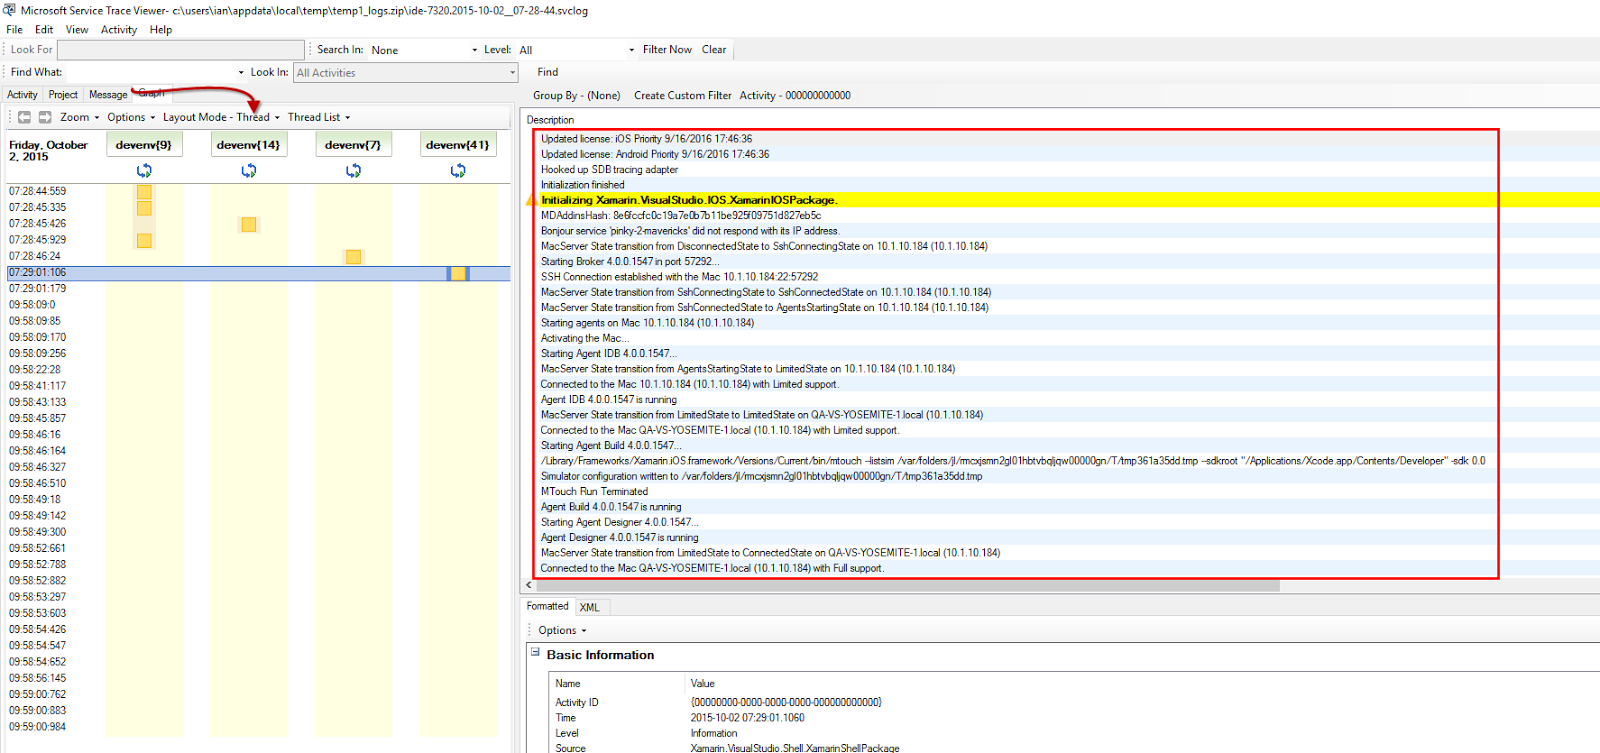Select the trace square at 07:28:45:335
This screenshot has width=1600, height=753.
[144, 208]
